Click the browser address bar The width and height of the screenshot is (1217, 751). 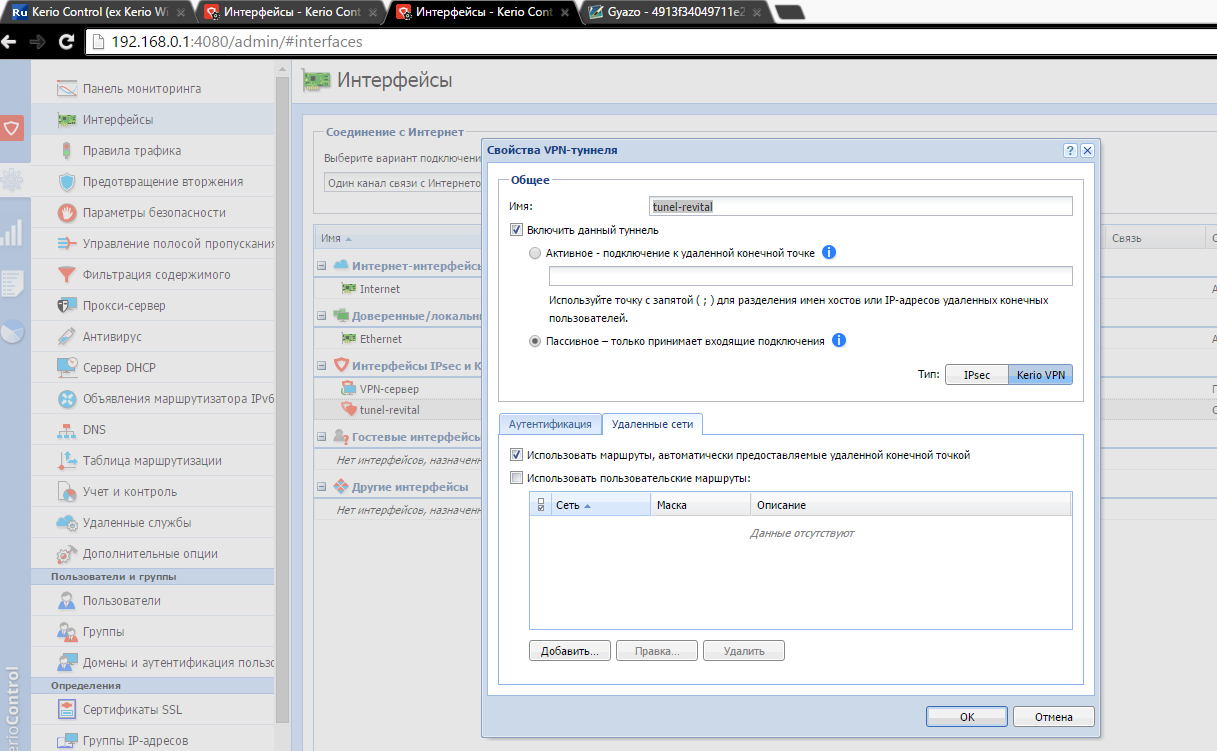click(x=650, y=42)
